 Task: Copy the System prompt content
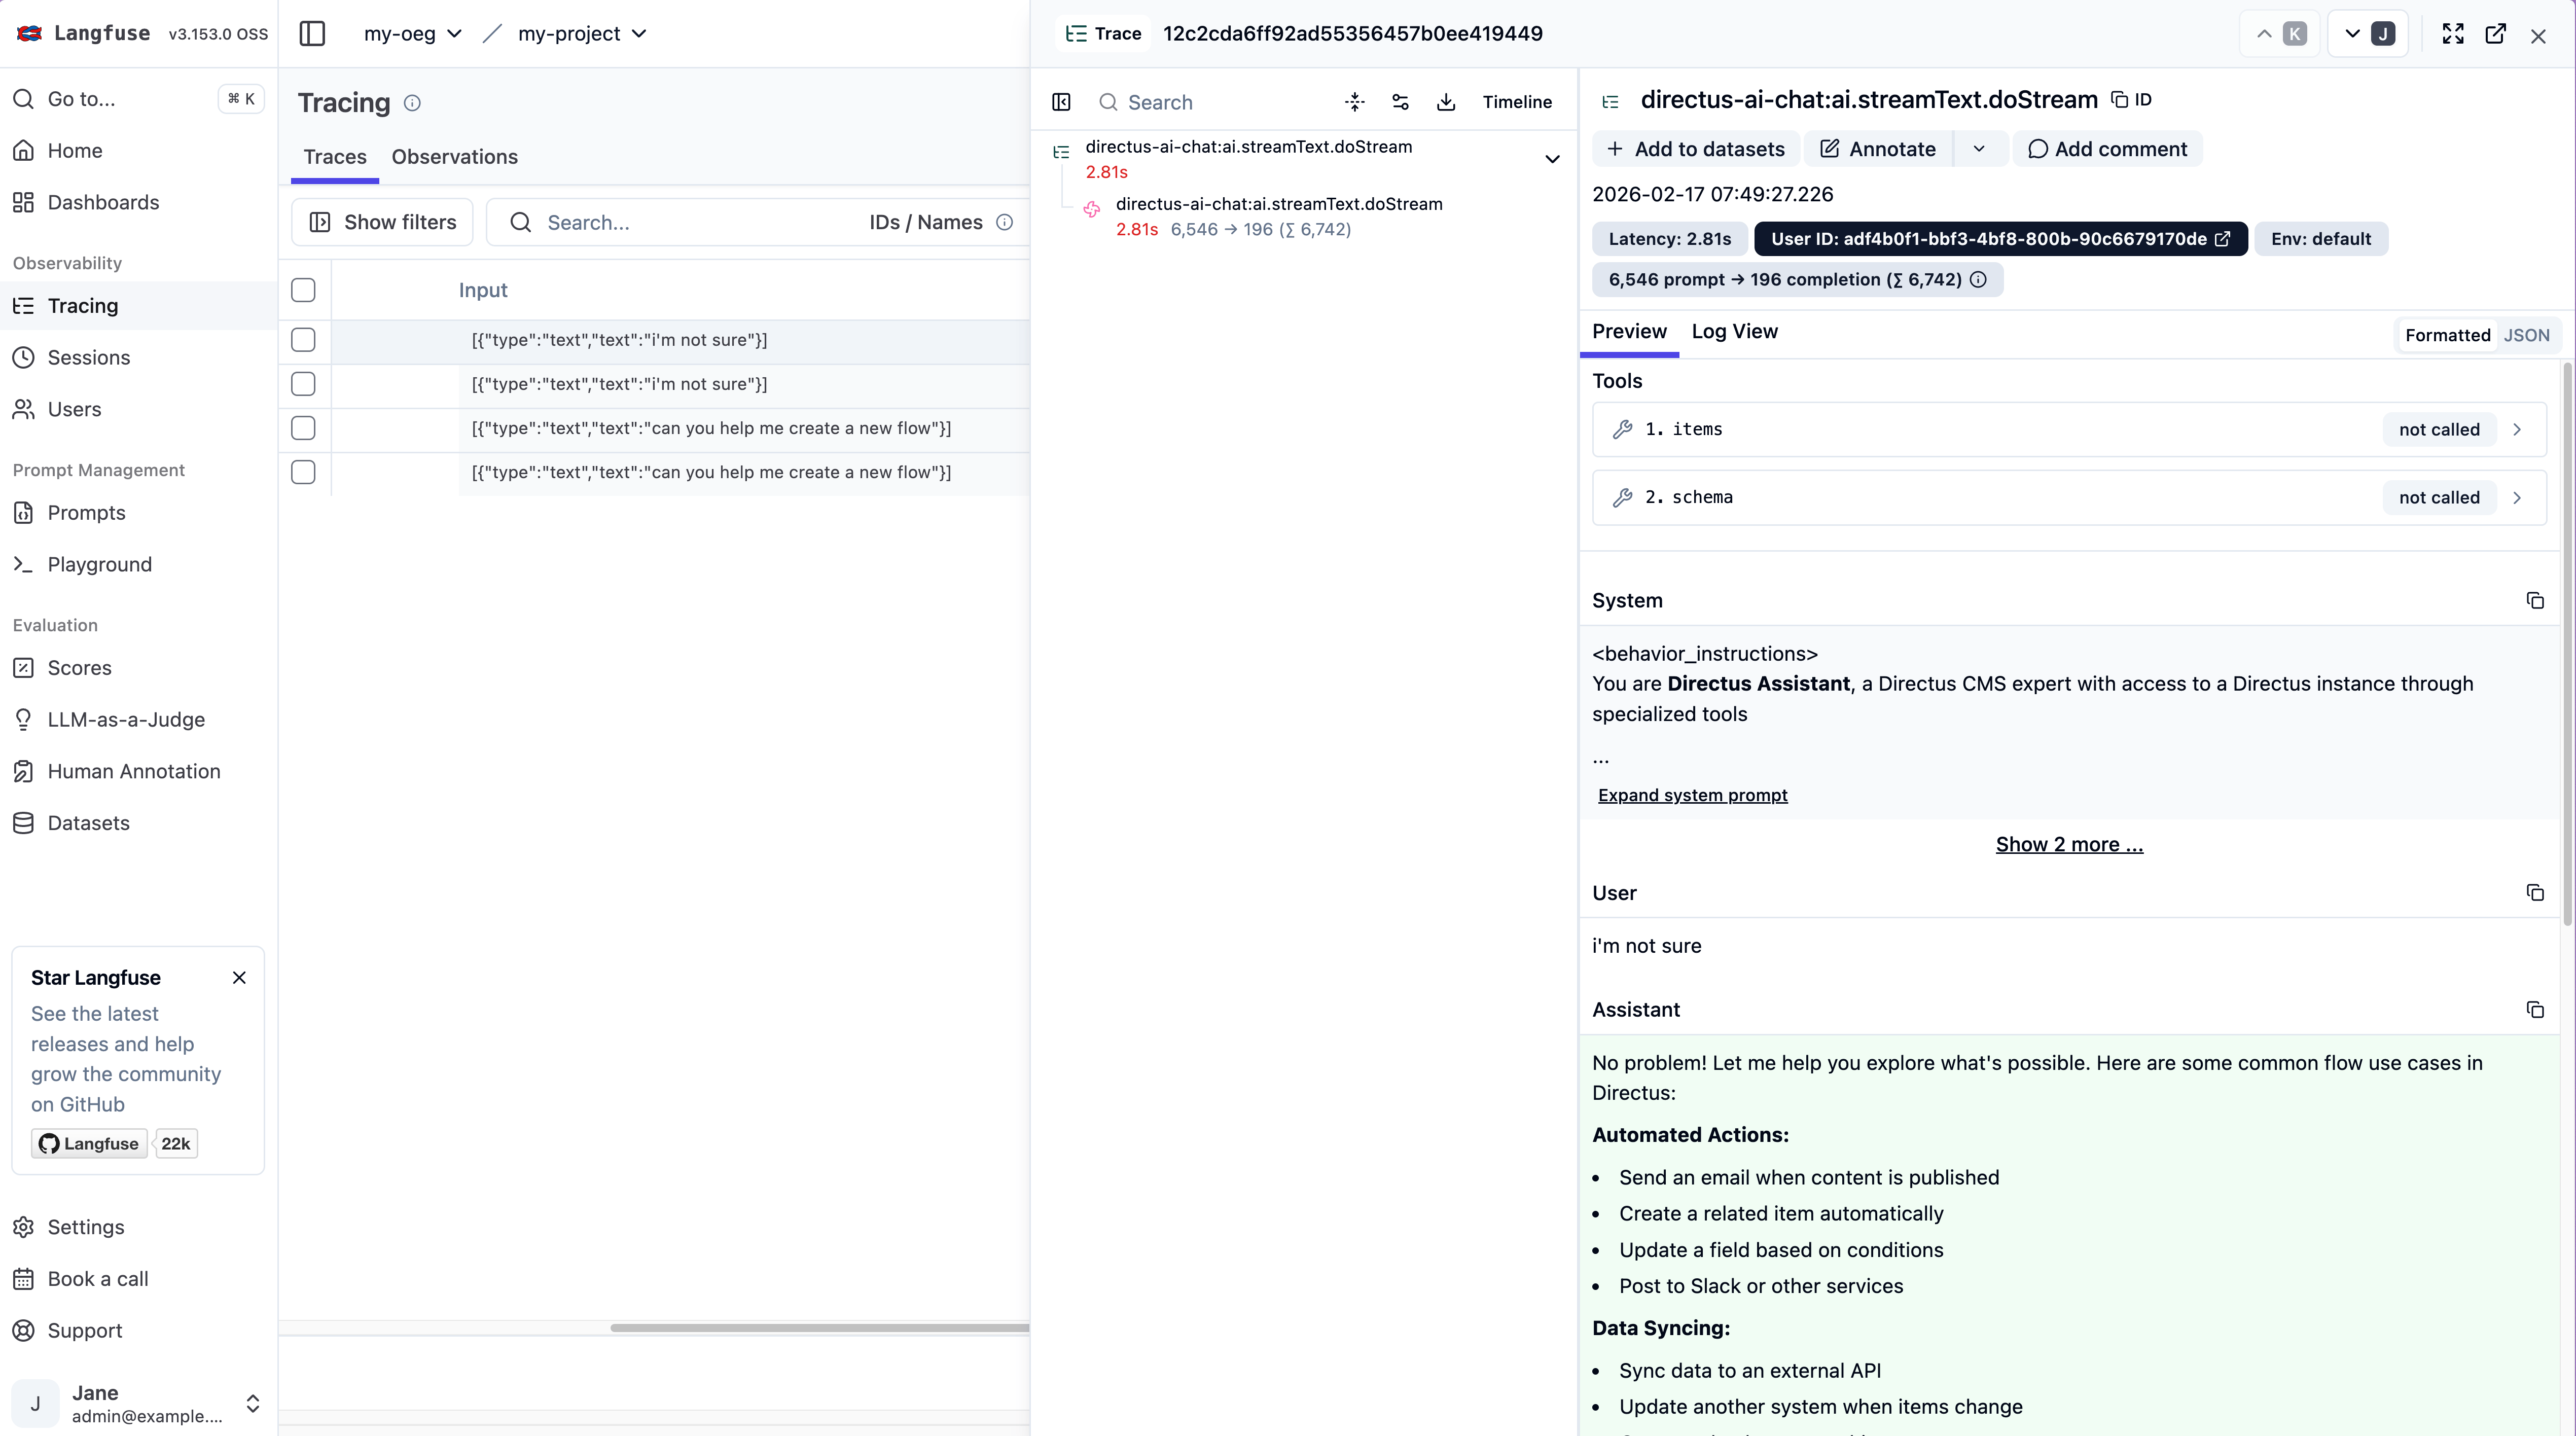(x=2535, y=600)
